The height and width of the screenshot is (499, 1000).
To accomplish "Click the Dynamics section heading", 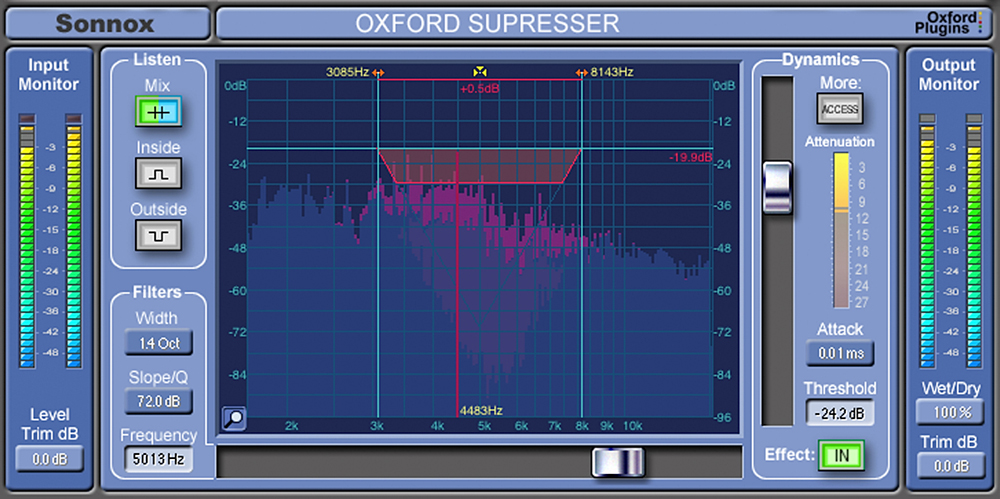I will tap(821, 60).
